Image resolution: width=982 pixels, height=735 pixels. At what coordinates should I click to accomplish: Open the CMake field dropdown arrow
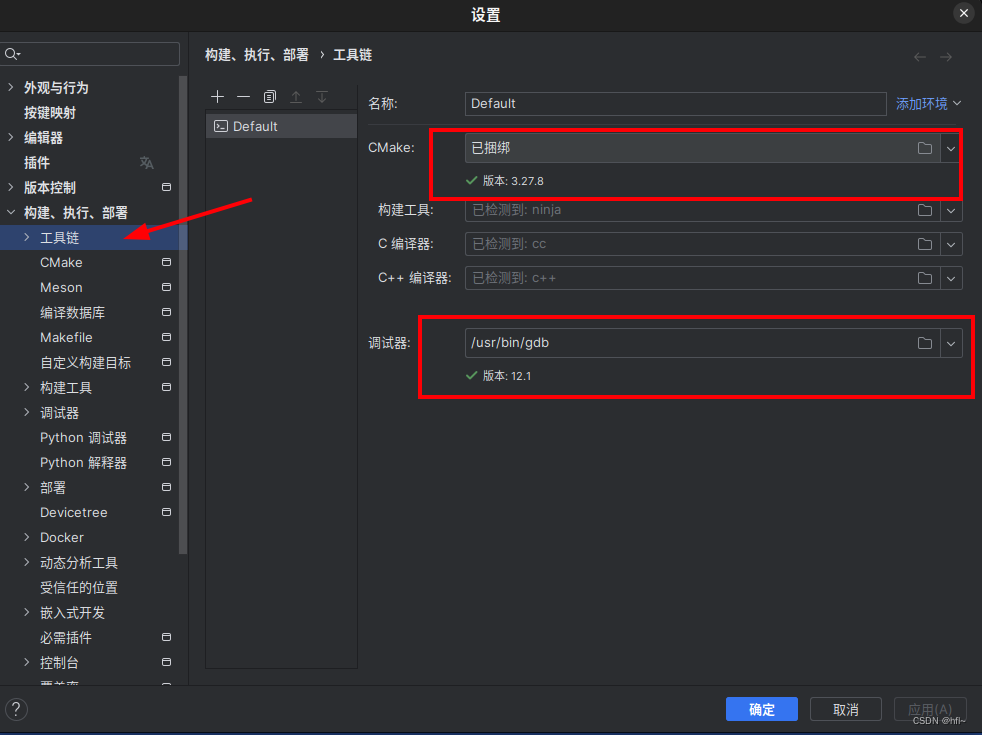[x=951, y=147]
